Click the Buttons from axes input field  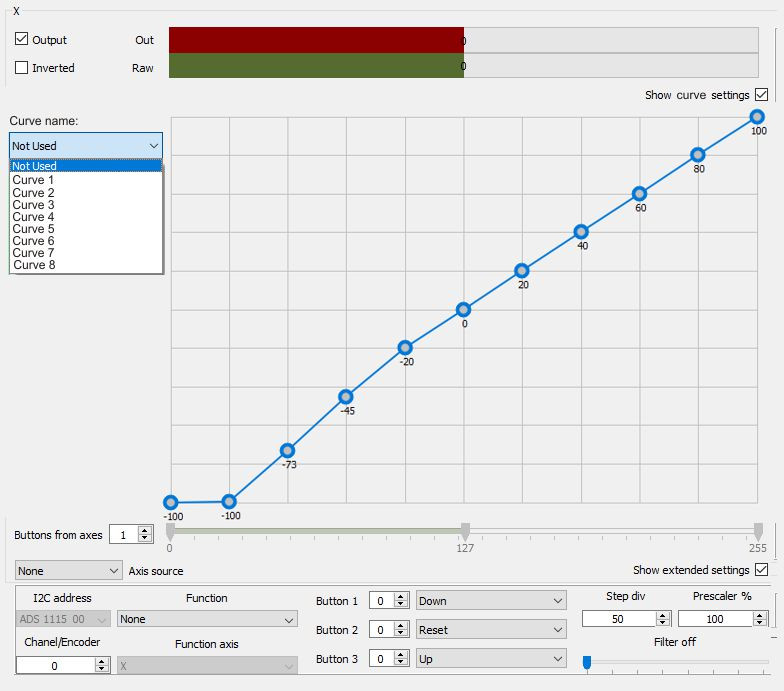(124, 535)
